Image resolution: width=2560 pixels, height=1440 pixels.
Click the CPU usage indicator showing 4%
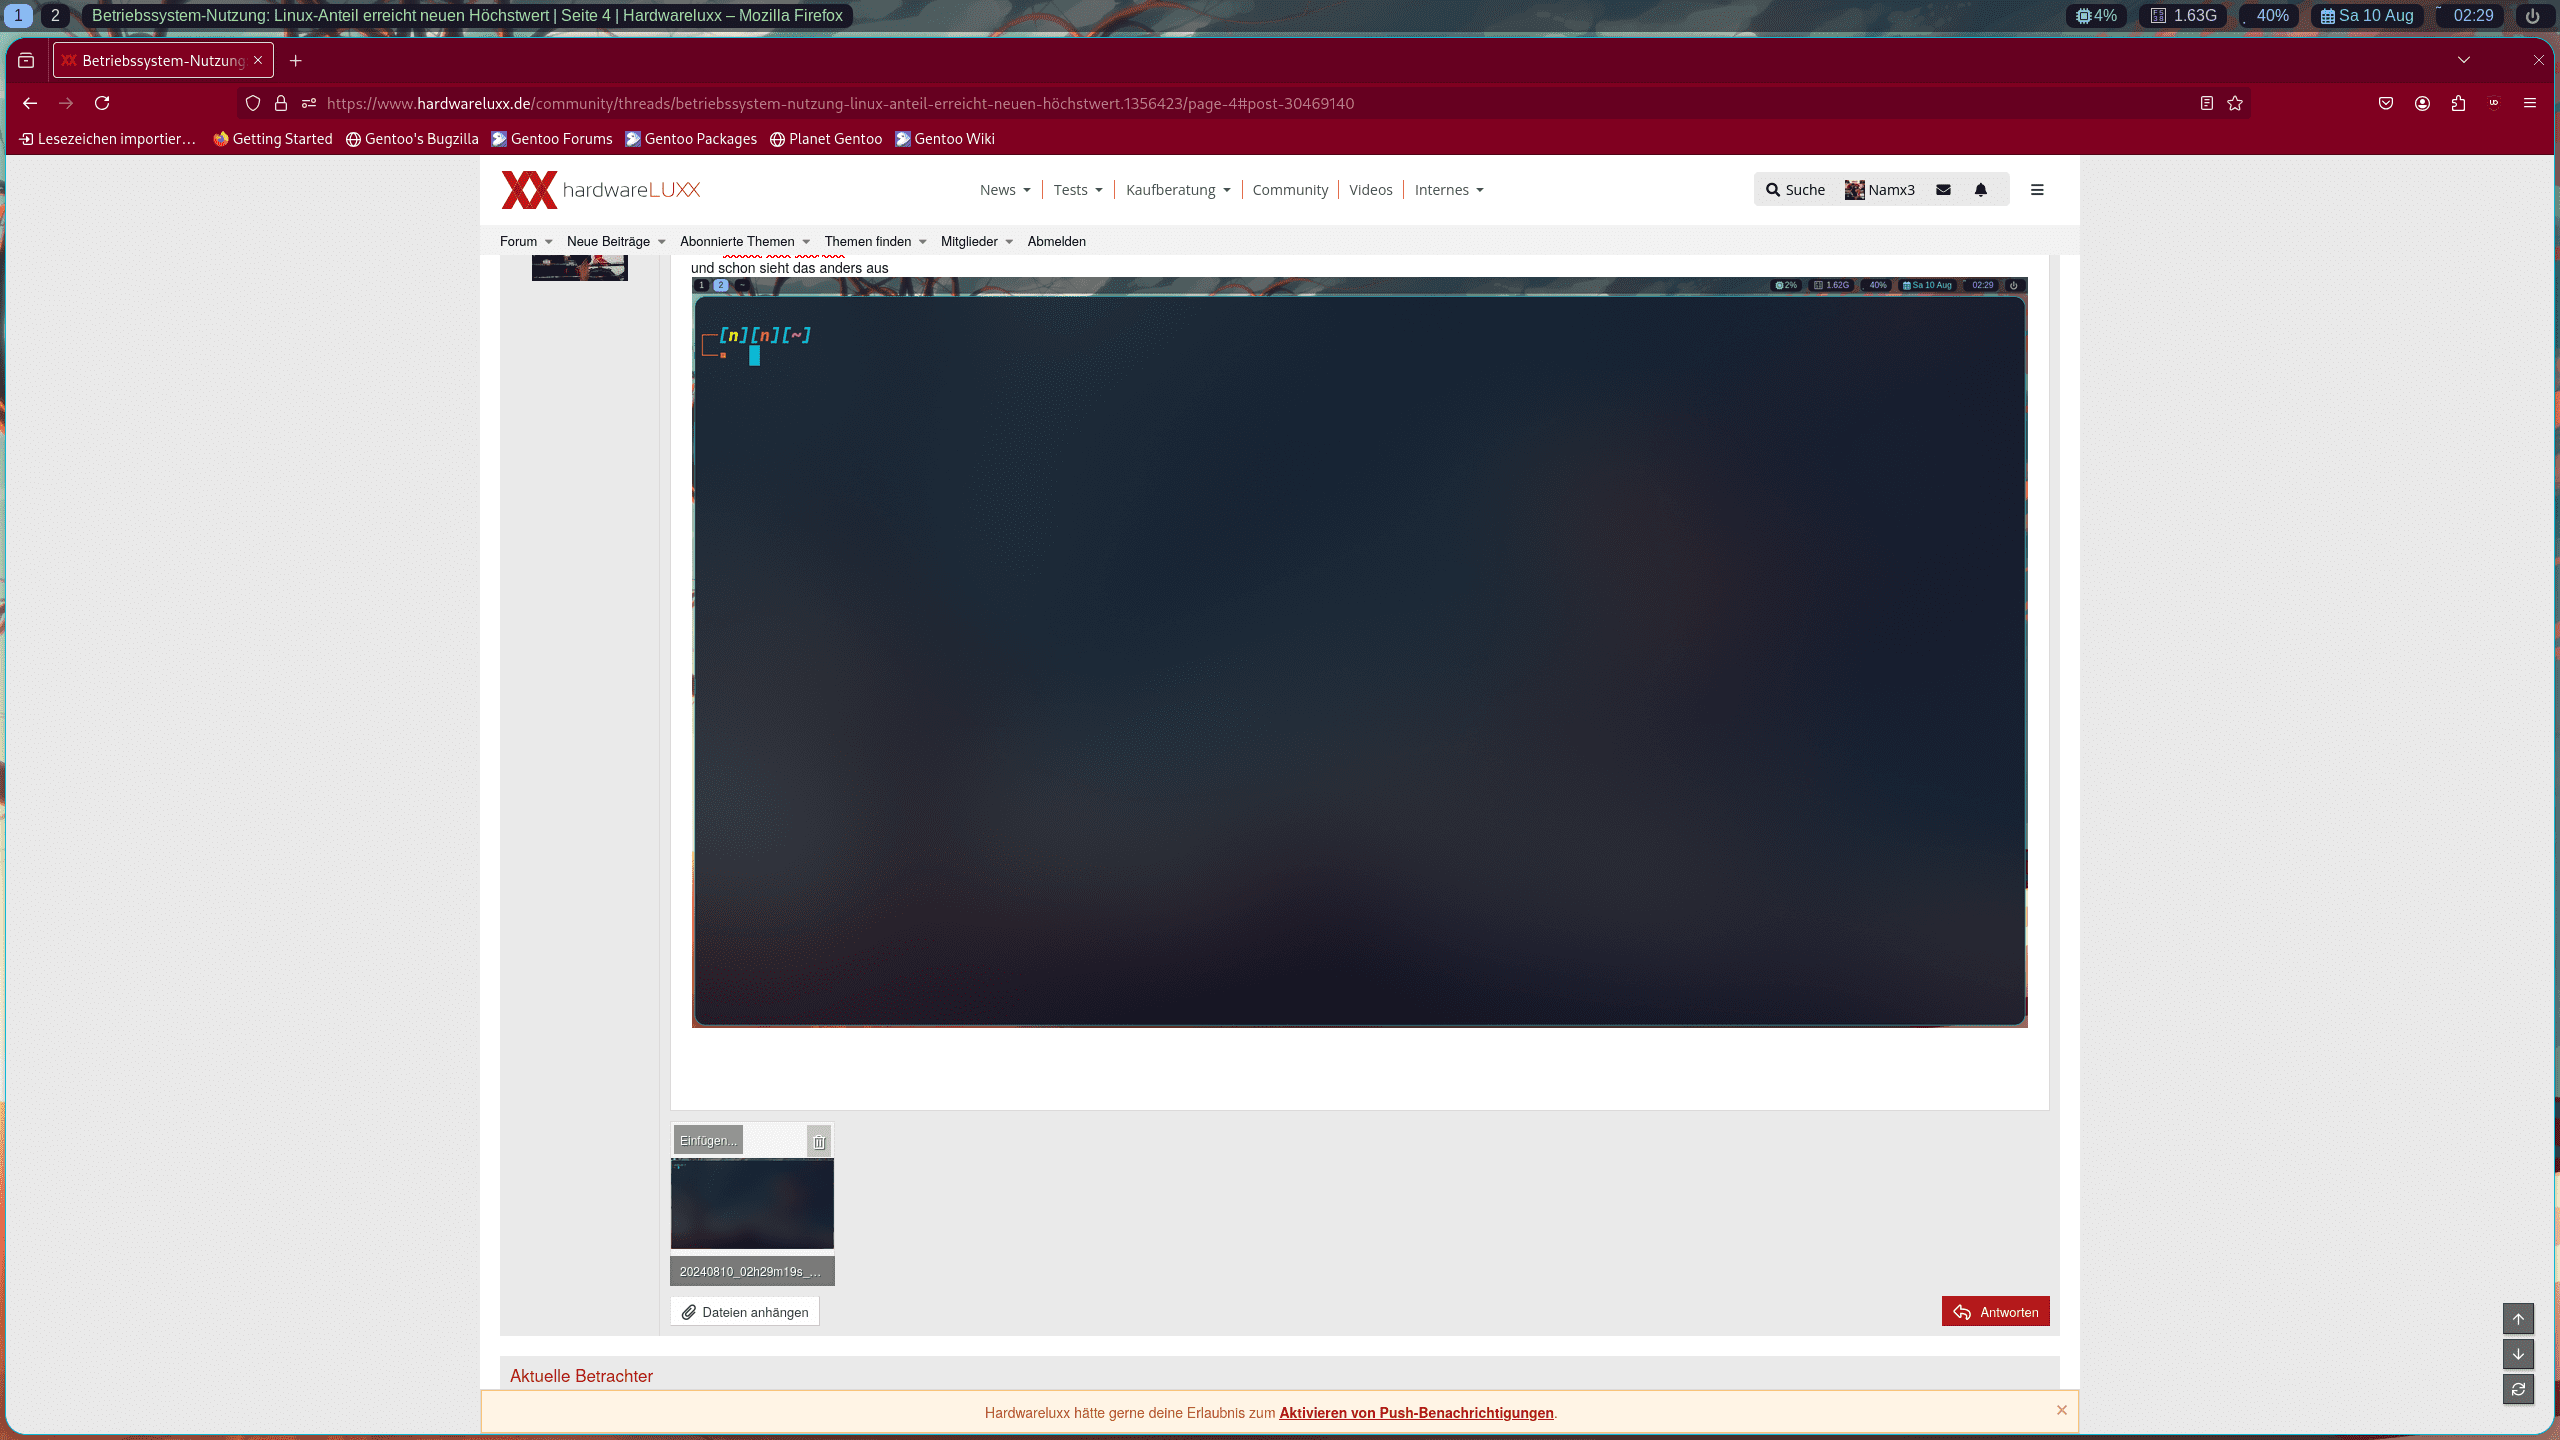click(2097, 15)
